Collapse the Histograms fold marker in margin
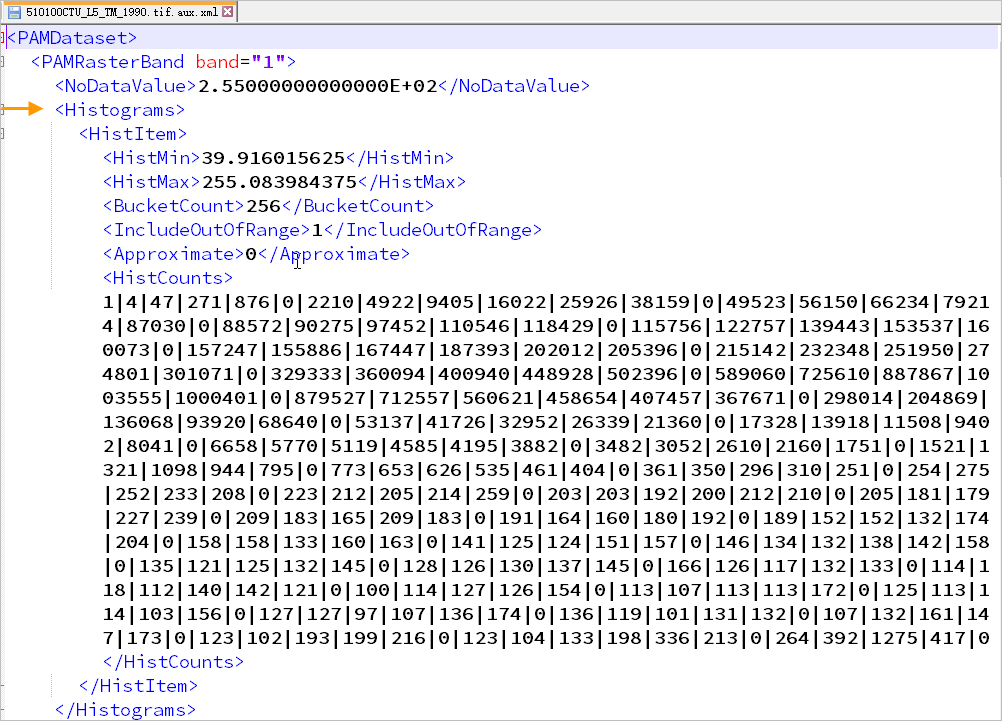Image resolution: width=1002 pixels, height=721 pixels. click(4, 110)
